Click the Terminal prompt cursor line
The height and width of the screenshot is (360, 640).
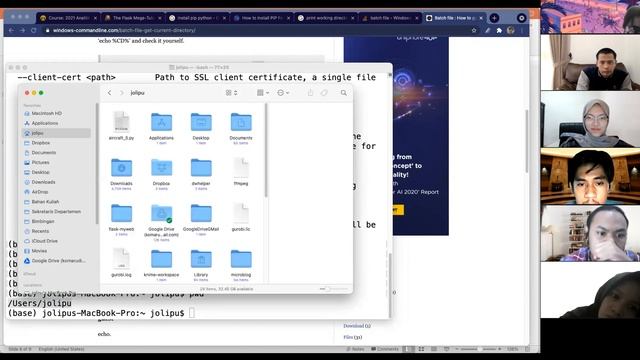point(100,313)
